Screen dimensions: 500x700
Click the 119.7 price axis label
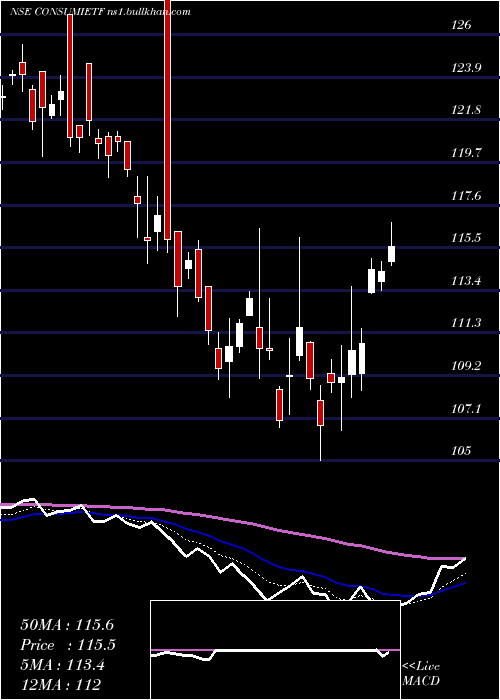click(x=467, y=153)
